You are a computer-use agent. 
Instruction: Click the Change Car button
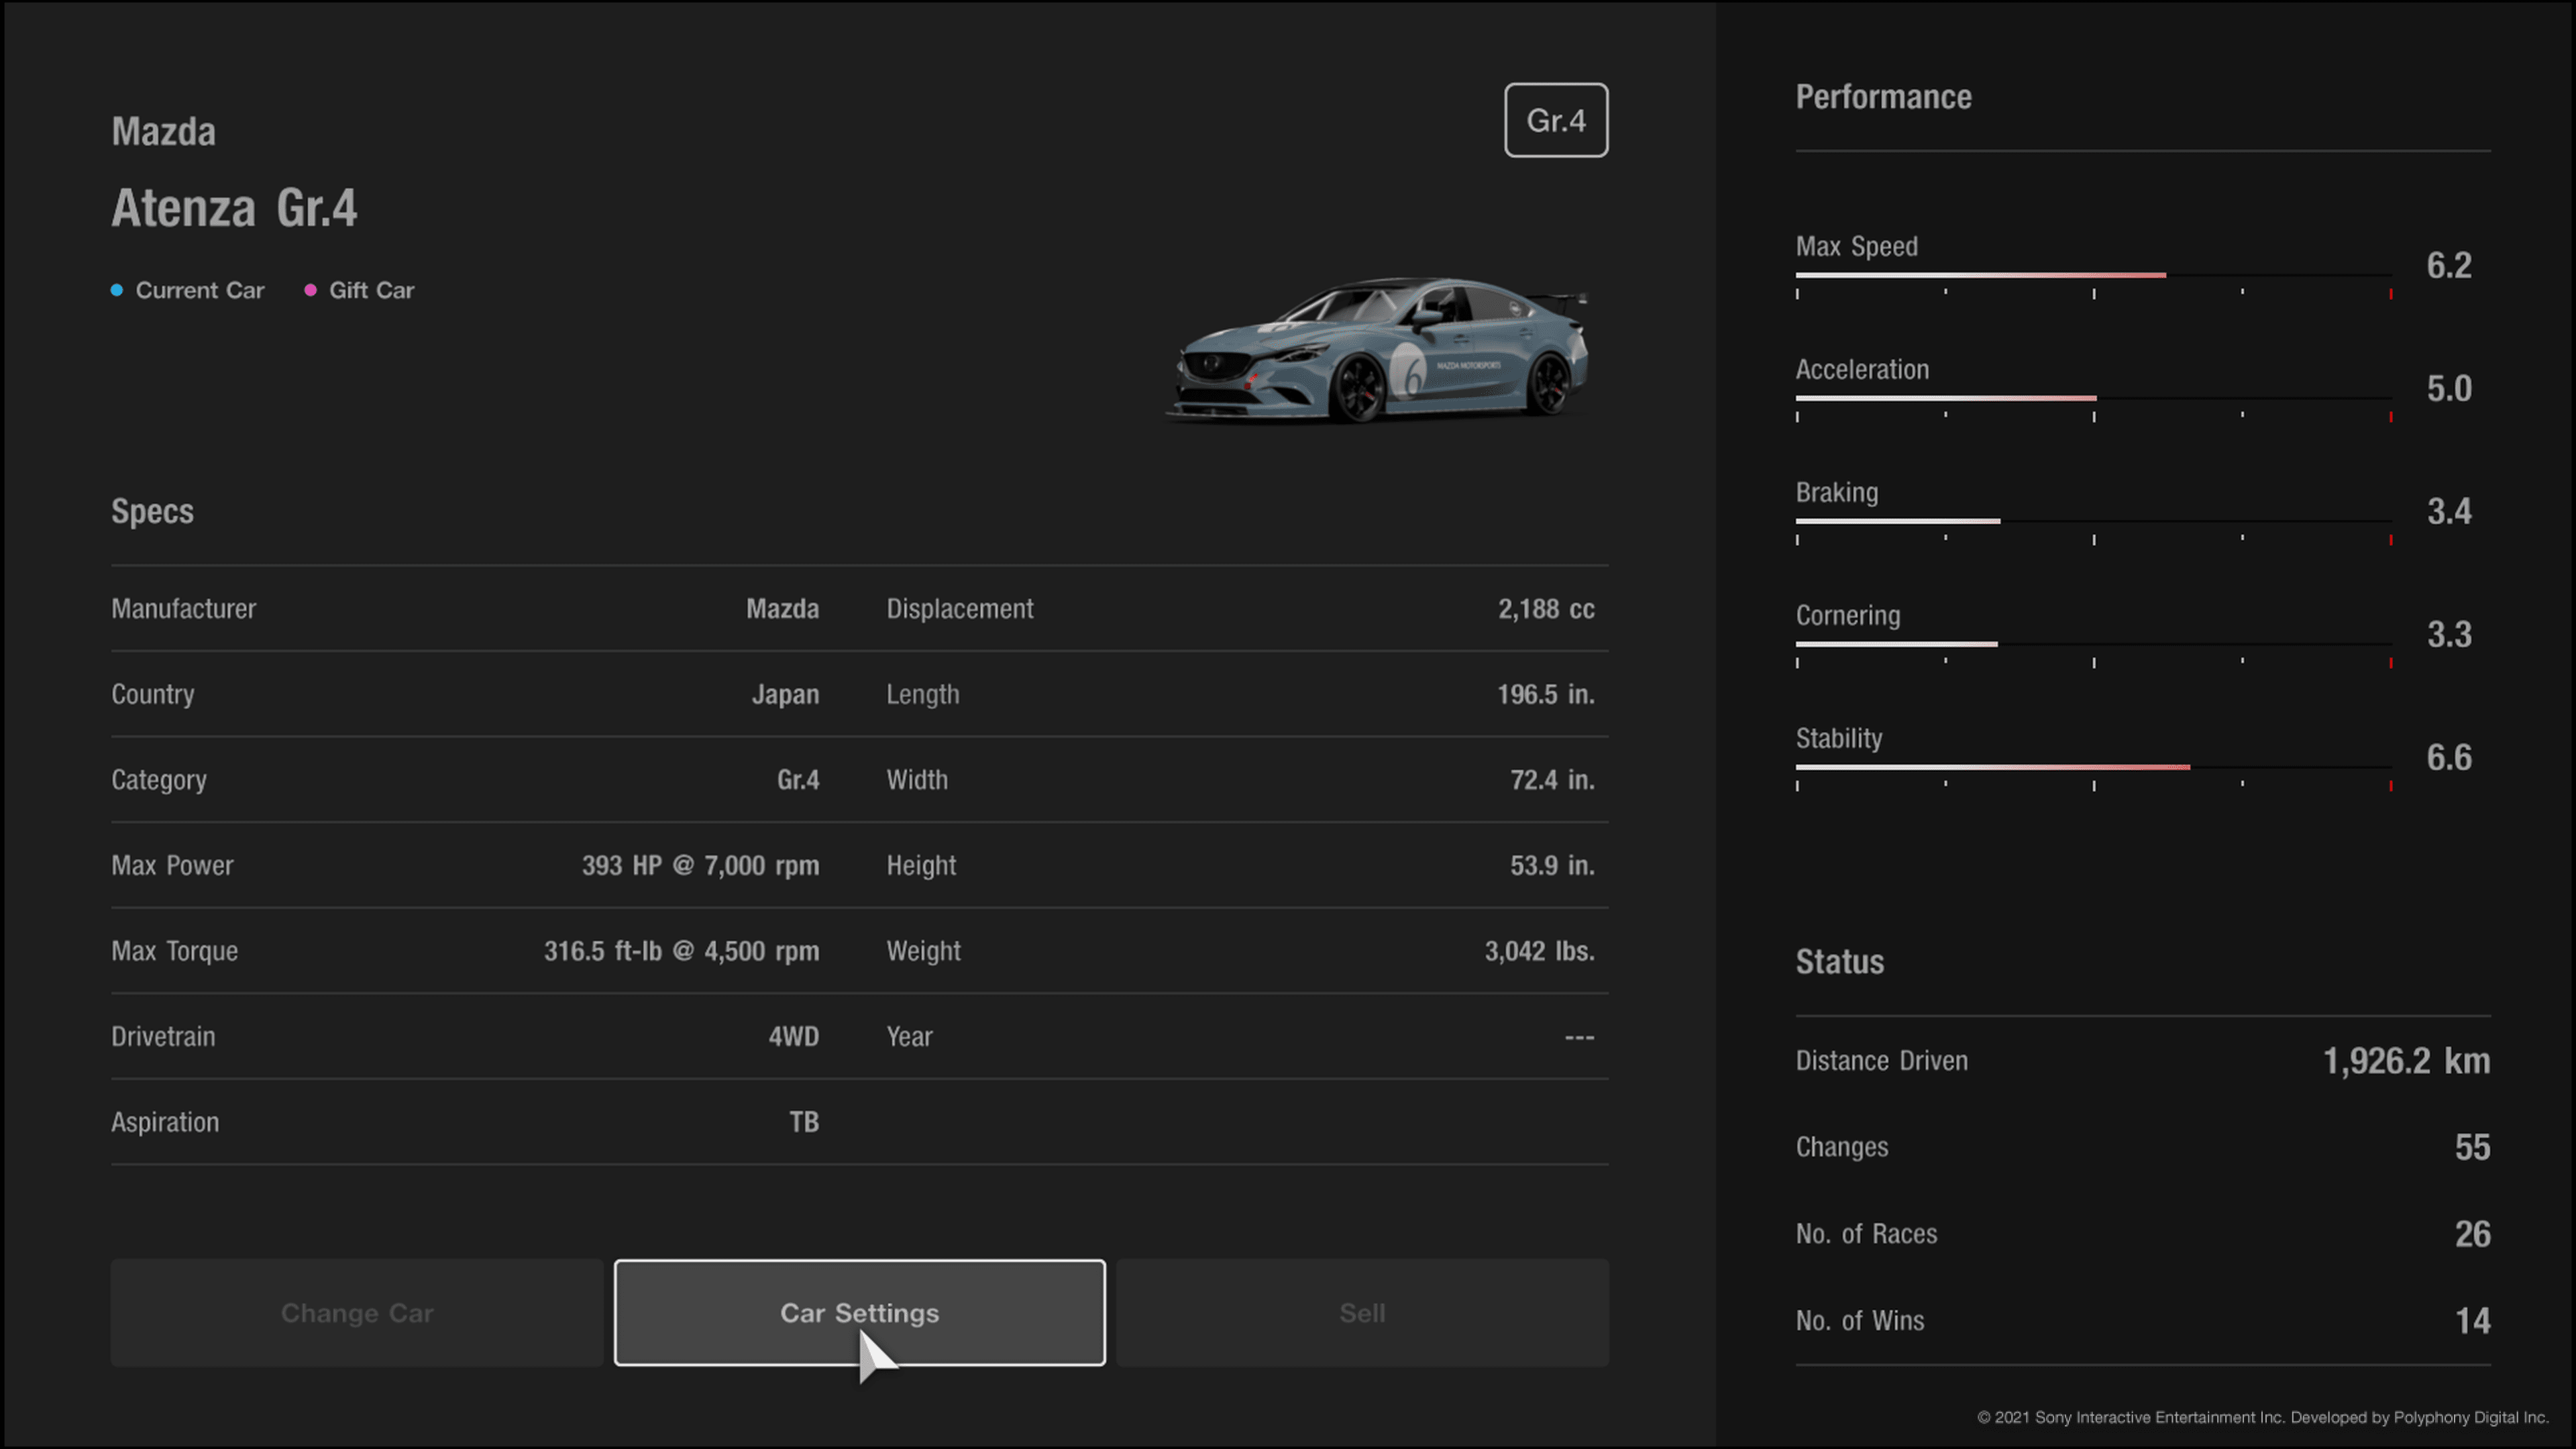point(357,1312)
